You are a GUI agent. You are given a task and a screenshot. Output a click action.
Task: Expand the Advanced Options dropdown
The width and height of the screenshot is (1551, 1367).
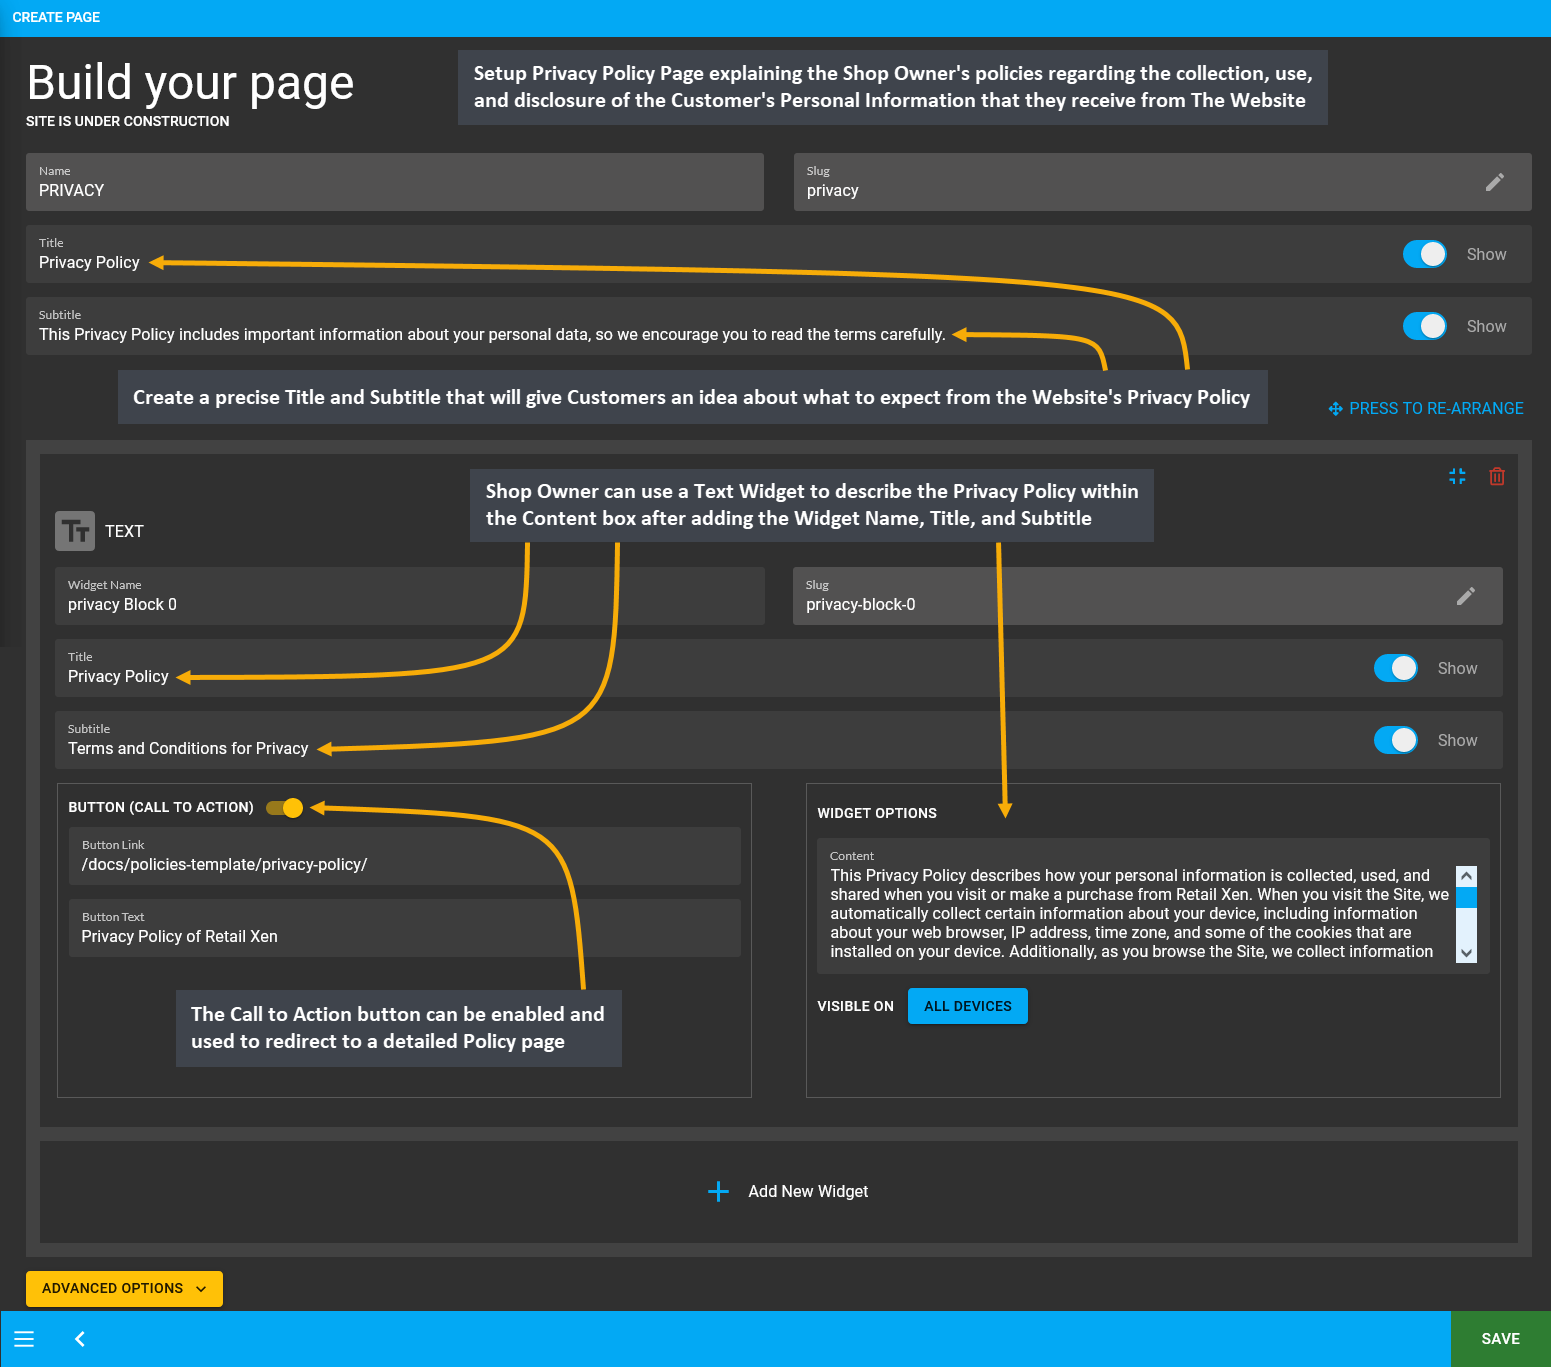click(124, 1288)
